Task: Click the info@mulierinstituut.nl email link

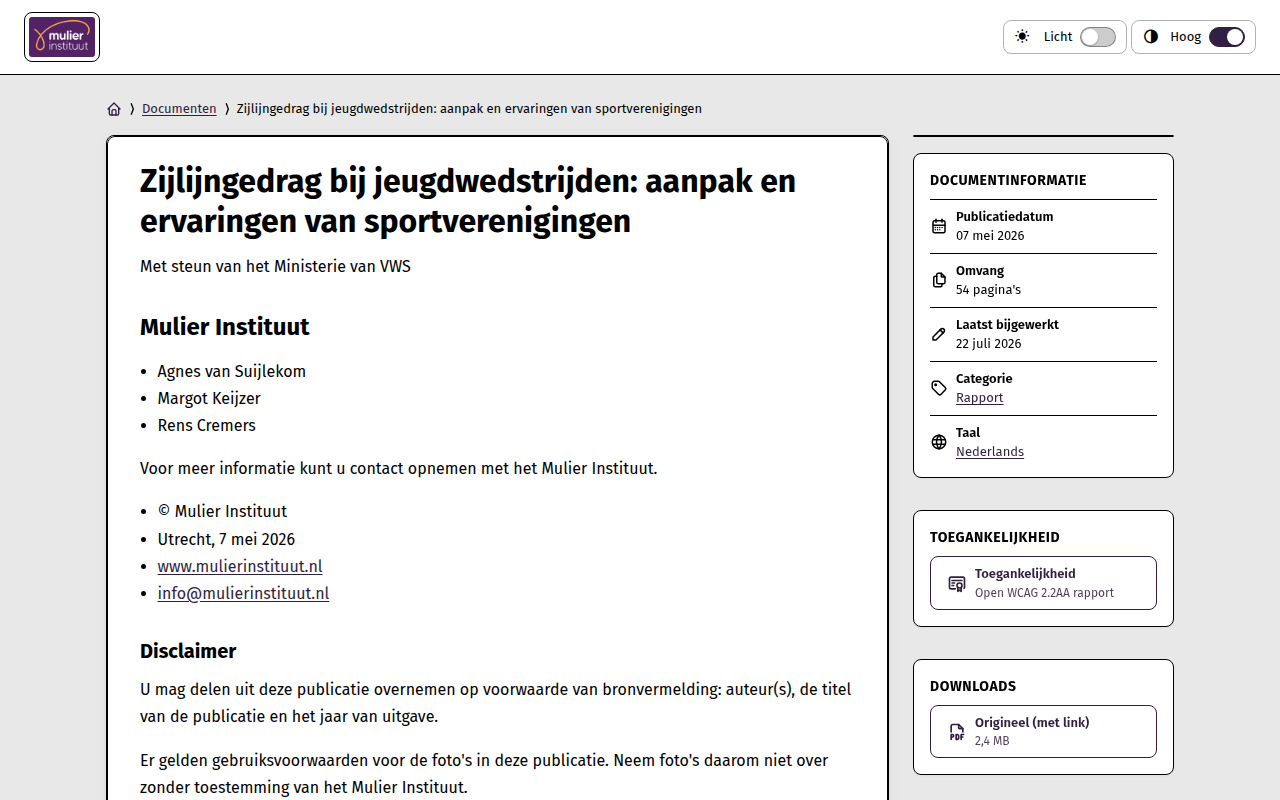Action: (243, 593)
